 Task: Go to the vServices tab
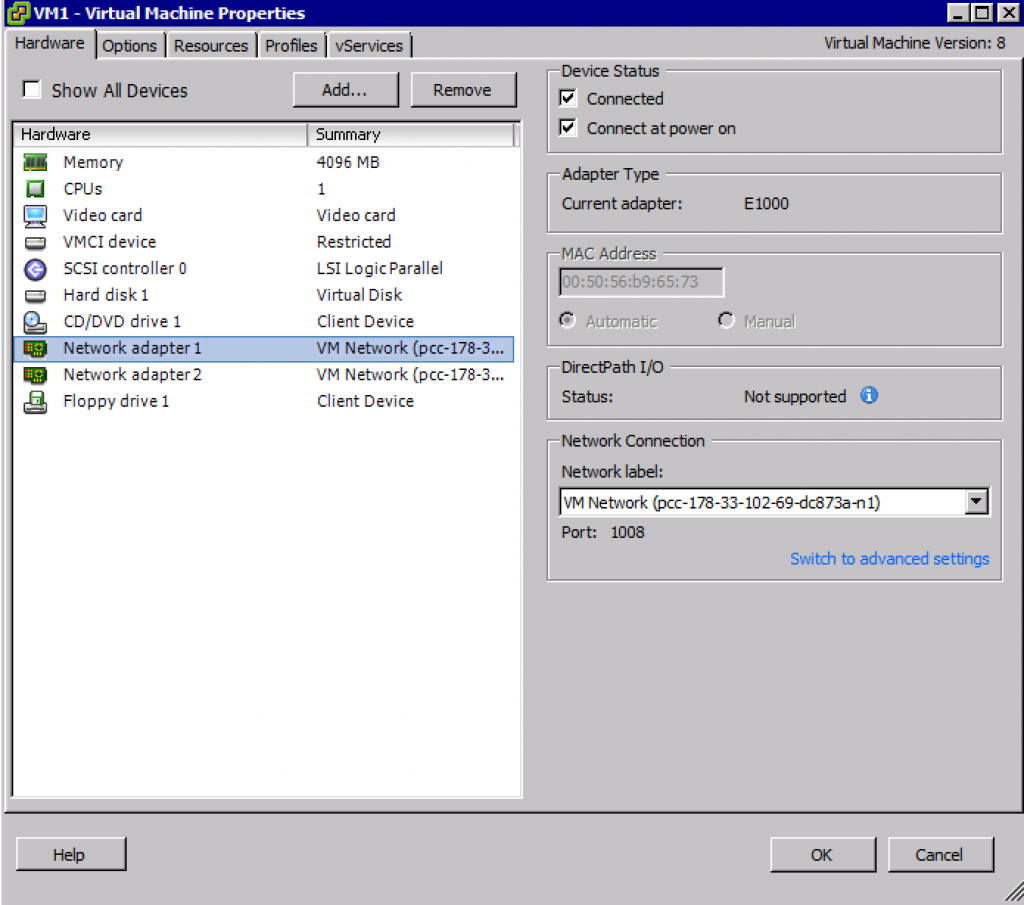point(369,46)
